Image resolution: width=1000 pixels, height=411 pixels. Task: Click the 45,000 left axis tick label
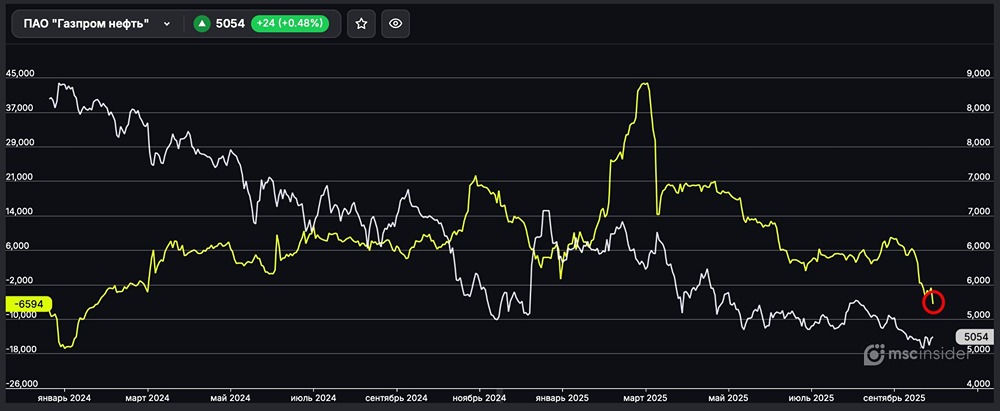(x=21, y=74)
